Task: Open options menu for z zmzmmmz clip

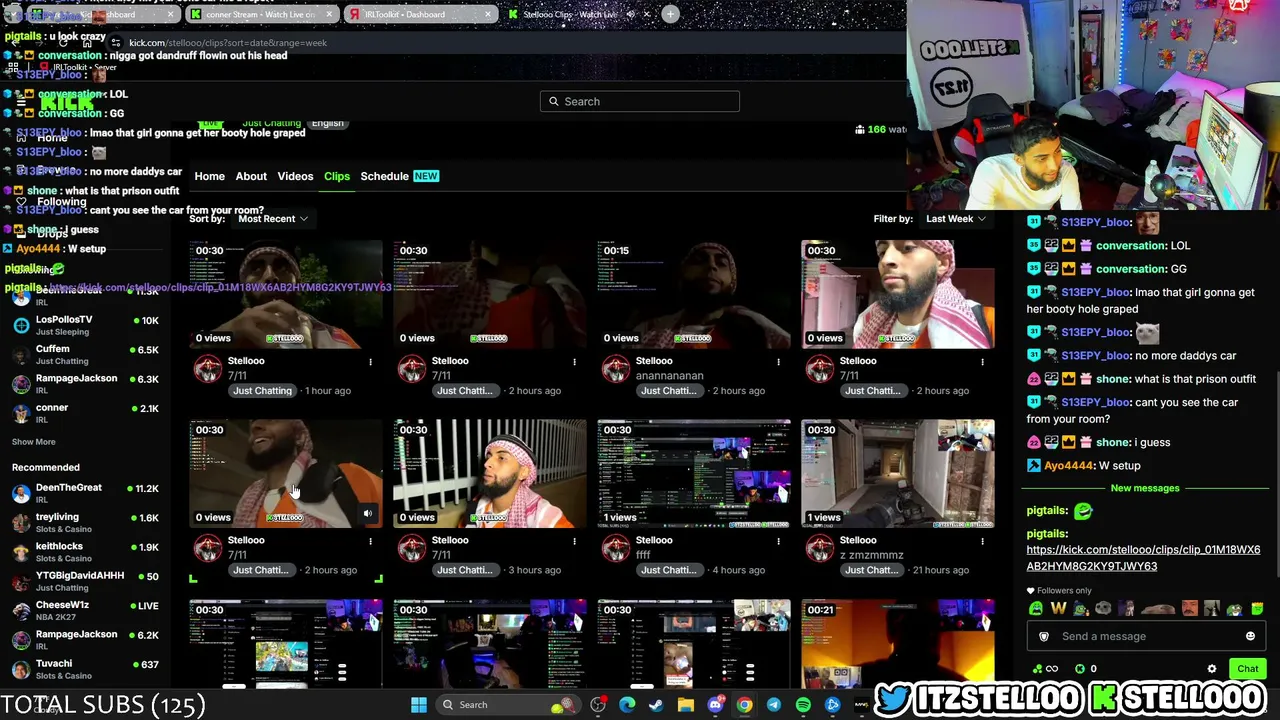Action: pos(982,541)
